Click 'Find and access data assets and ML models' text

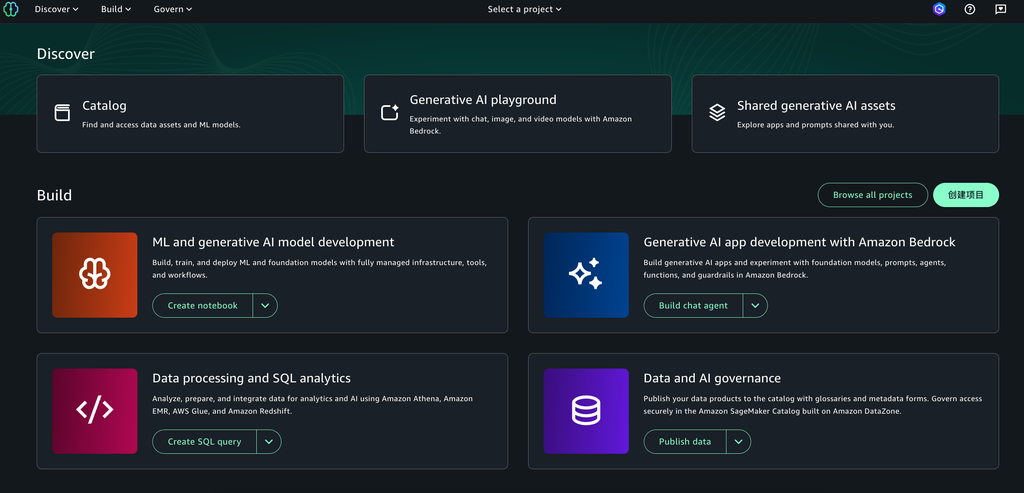[161, 125]
